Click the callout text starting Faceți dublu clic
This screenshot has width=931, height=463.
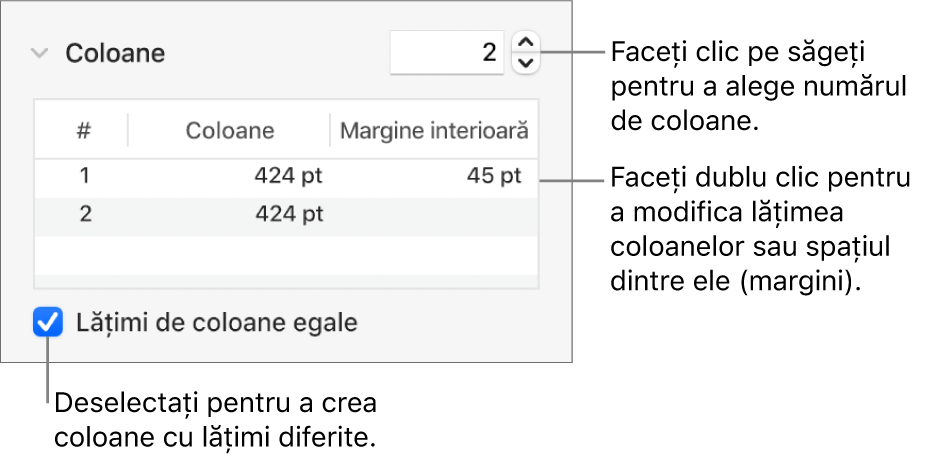tap(760, 230)
